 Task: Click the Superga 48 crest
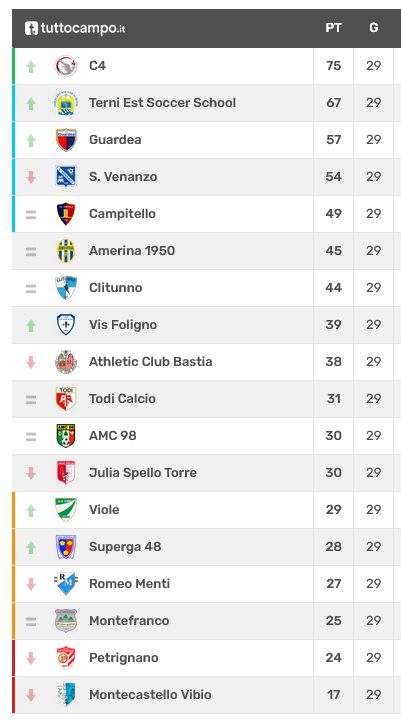66,547
